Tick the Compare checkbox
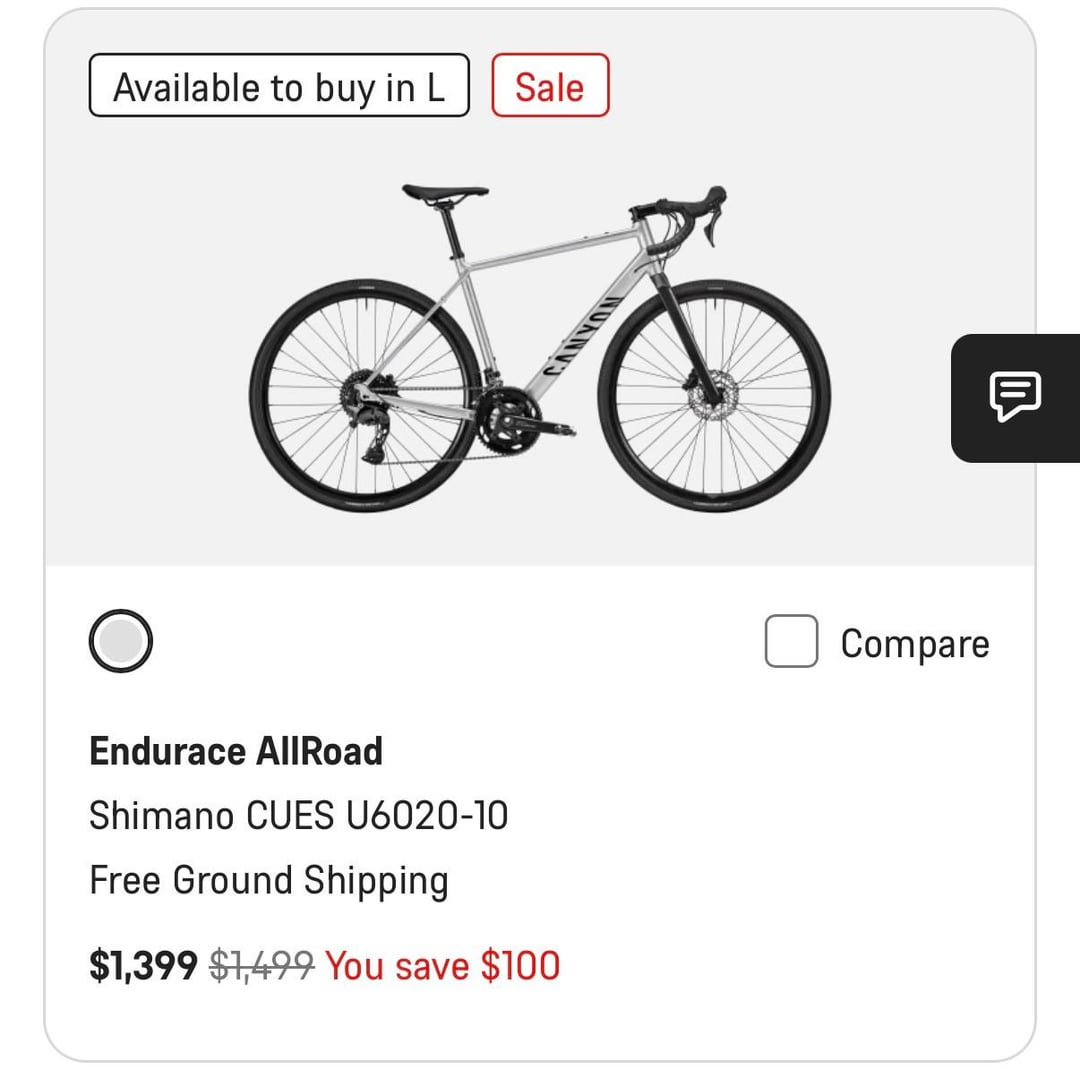 coord(791,641)
